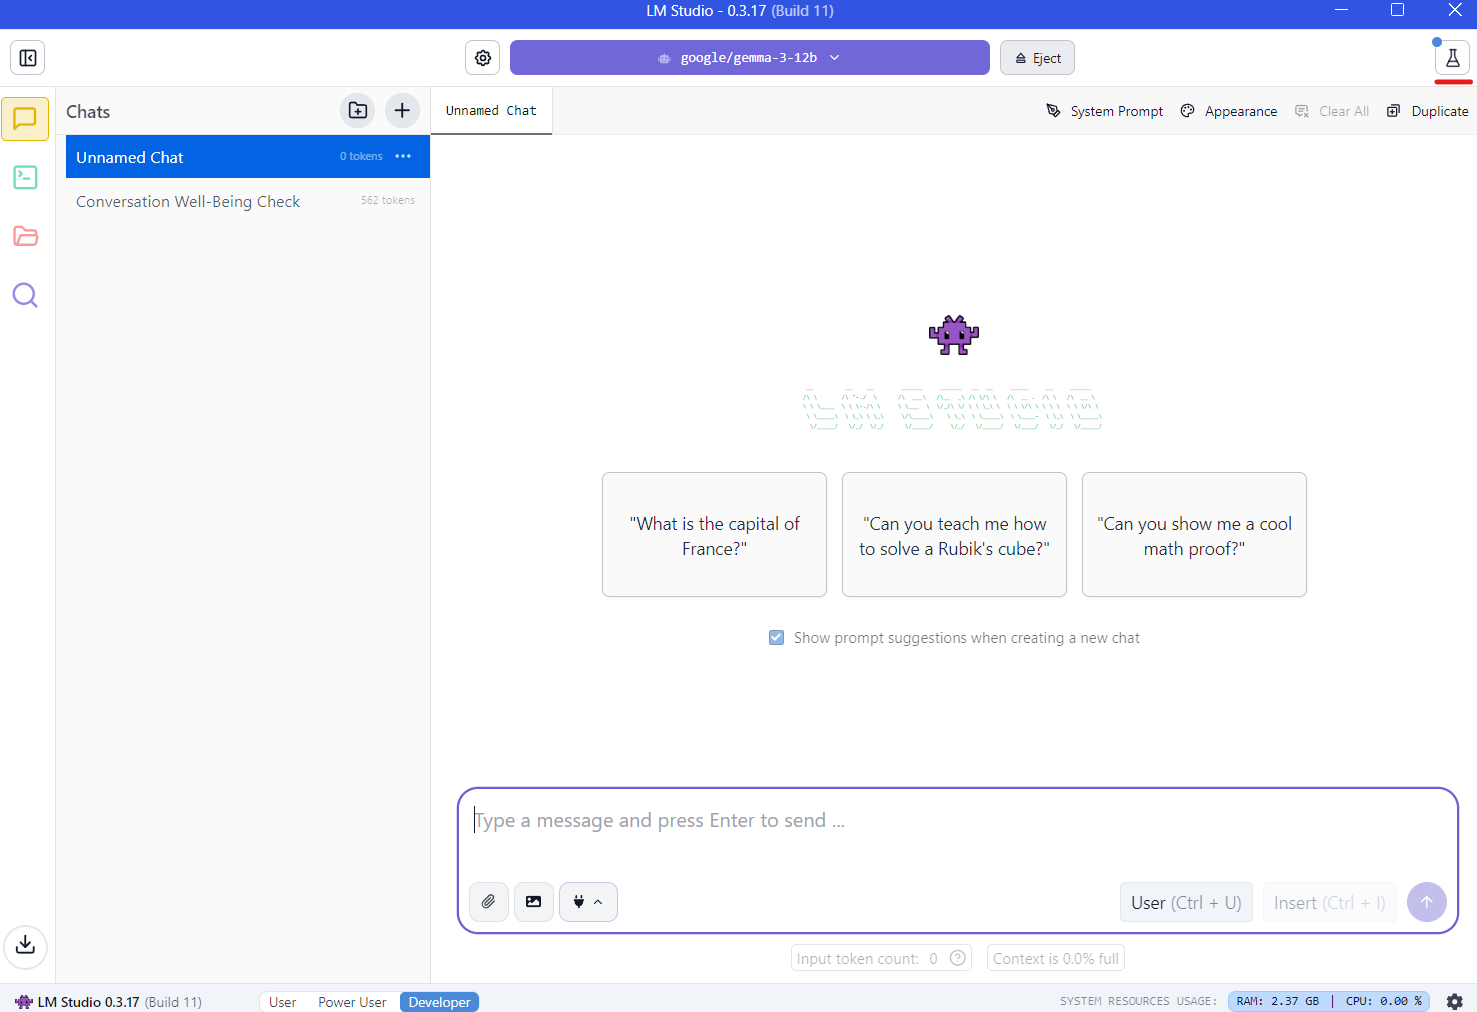Duplicate the current chat

1428,111
